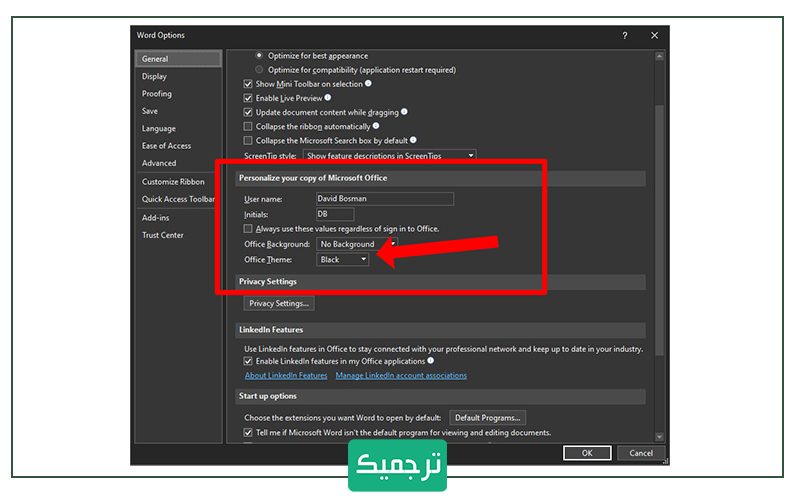The height and width of the screenshot is (500, 800).
Task: Cancel the Word Options dialog
Action: tap(641, 453)
